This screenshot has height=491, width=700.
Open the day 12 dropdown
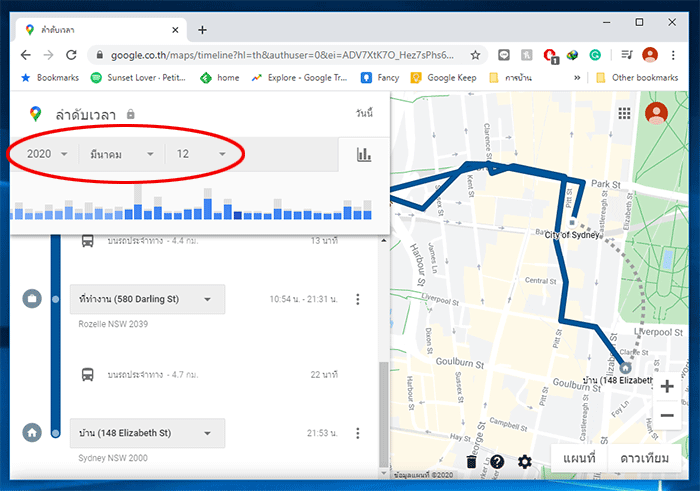[201, 154]
